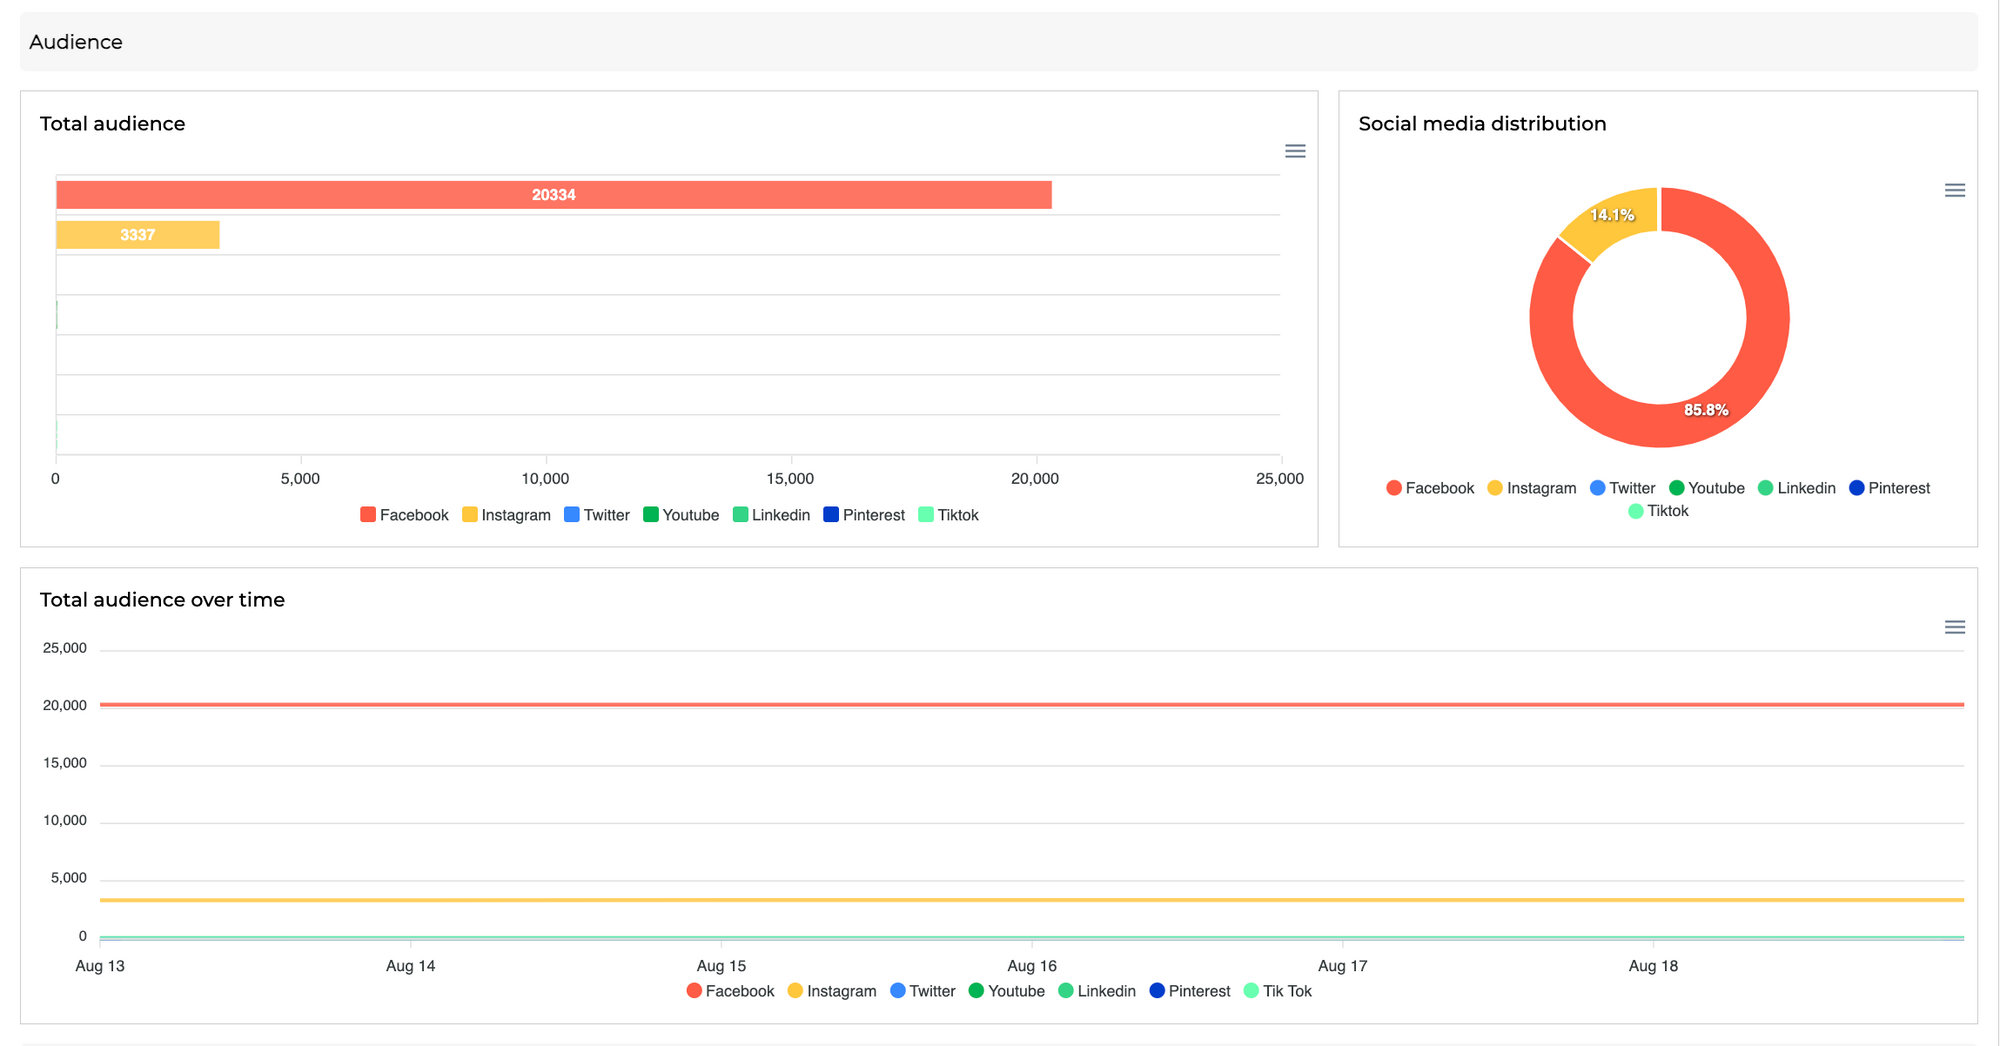Open Social media distribution chart menu icon

(x=1954, y=190)
